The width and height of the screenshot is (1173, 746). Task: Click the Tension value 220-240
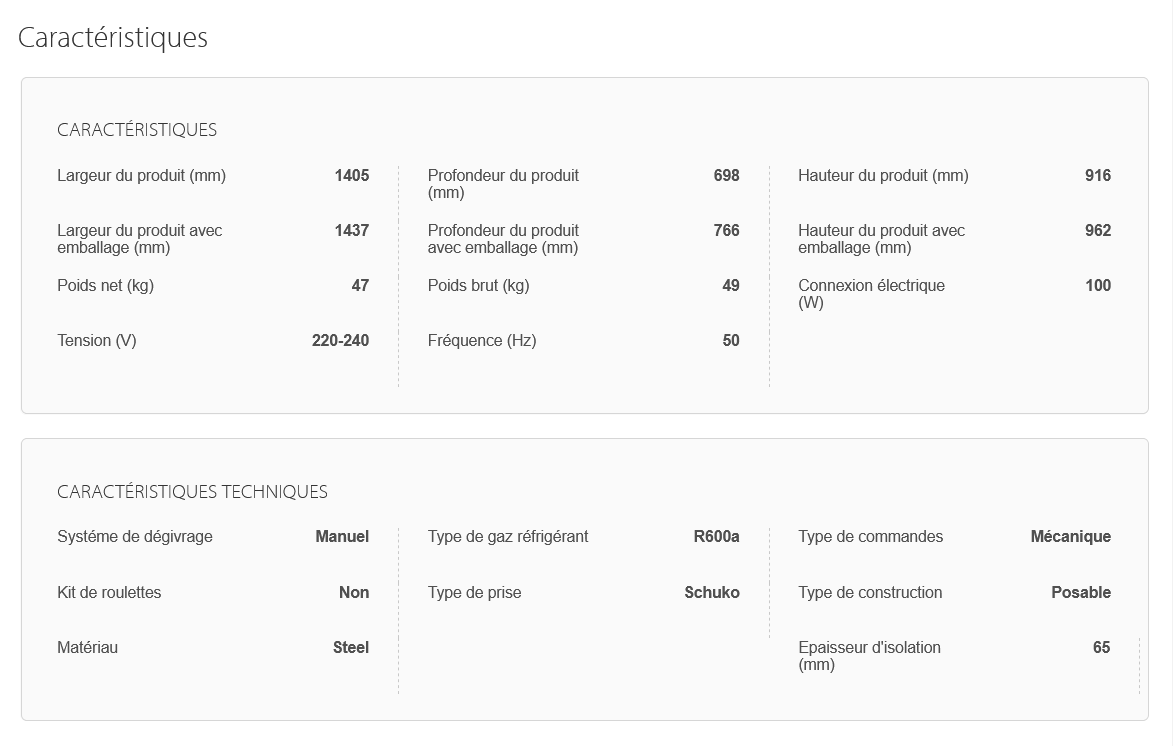(340, 340)
